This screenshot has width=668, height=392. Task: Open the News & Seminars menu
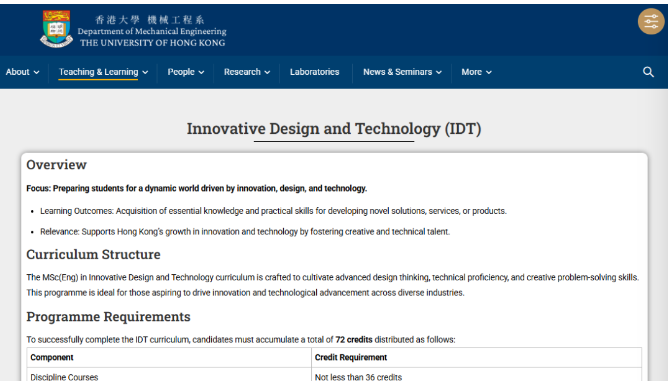point(397,72)
